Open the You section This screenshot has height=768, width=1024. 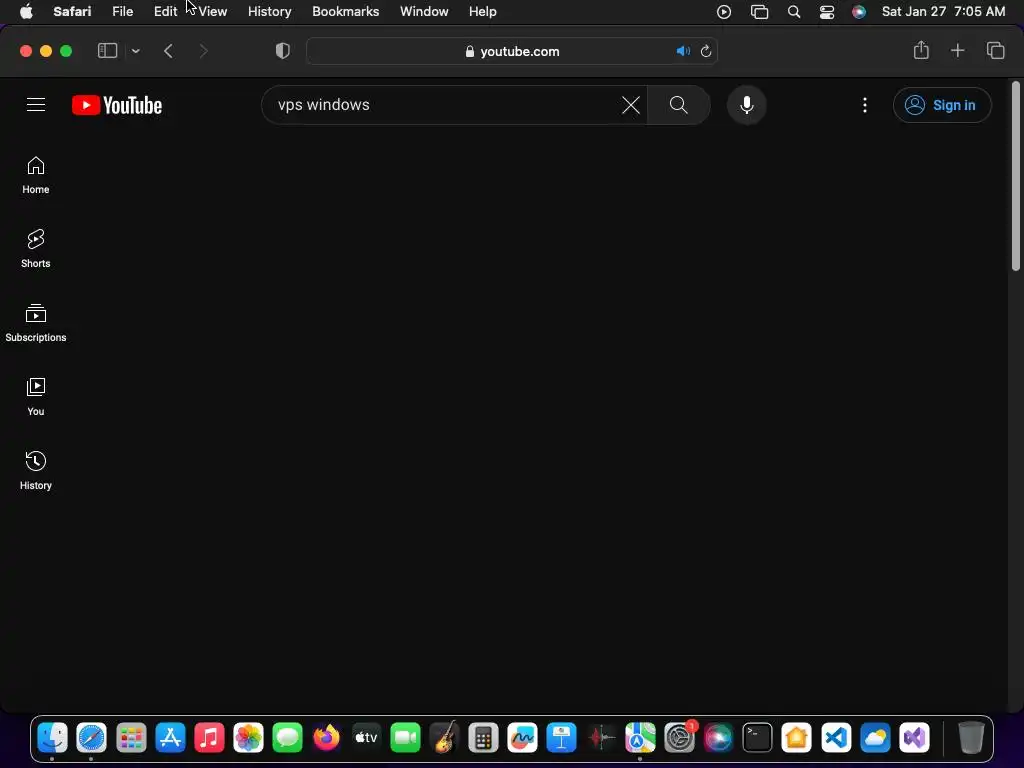[36, 396]
